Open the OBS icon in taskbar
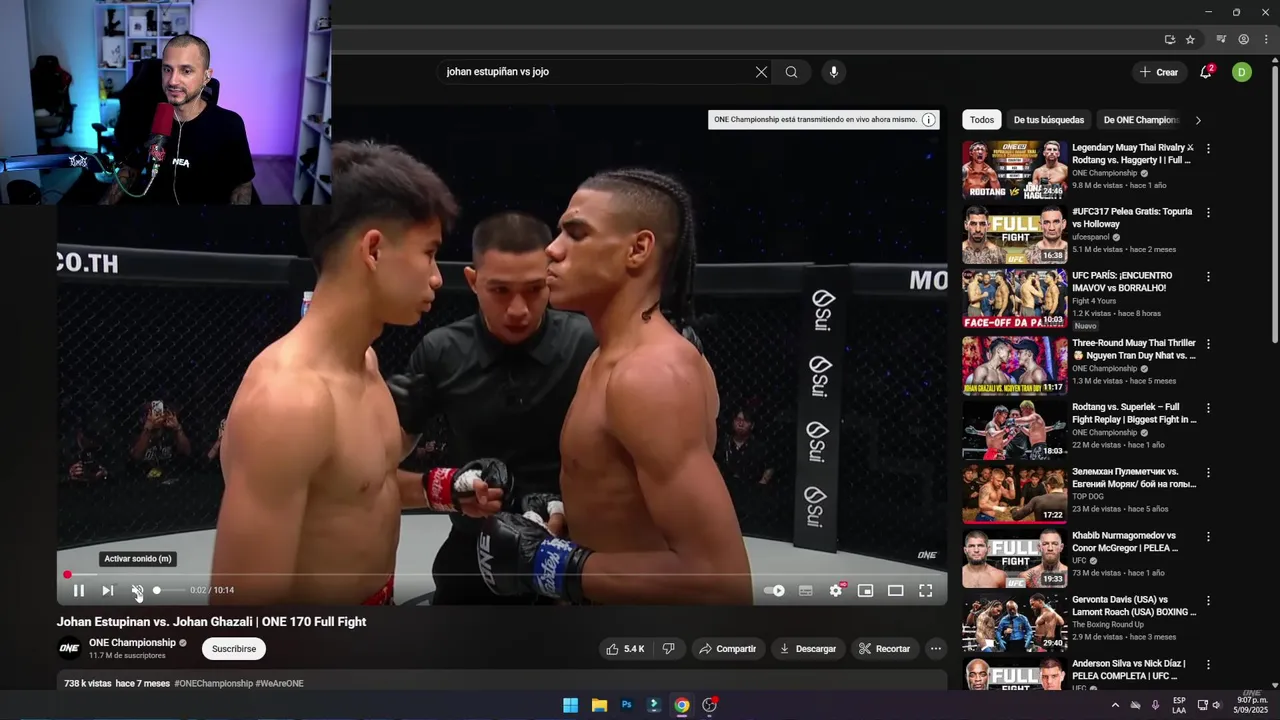Screen dimensions: 1280x720 pos(710,705)
